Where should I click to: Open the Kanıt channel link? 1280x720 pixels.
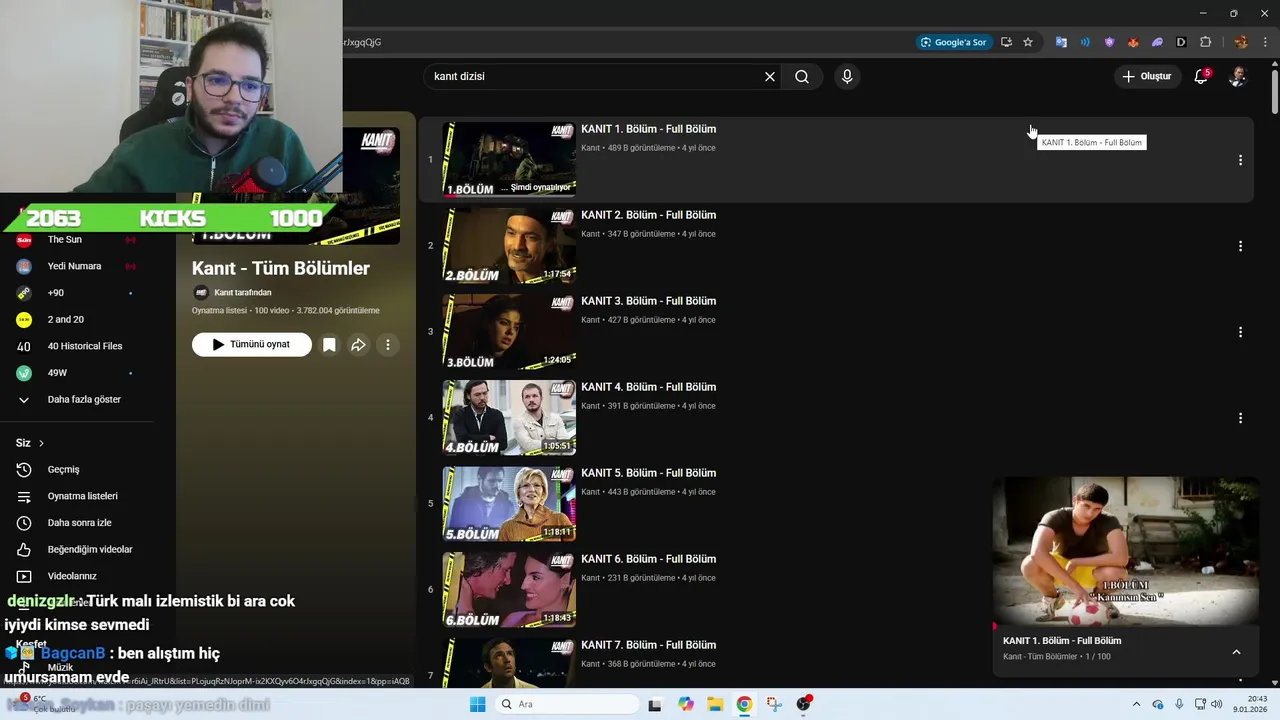tap(242, 293)
